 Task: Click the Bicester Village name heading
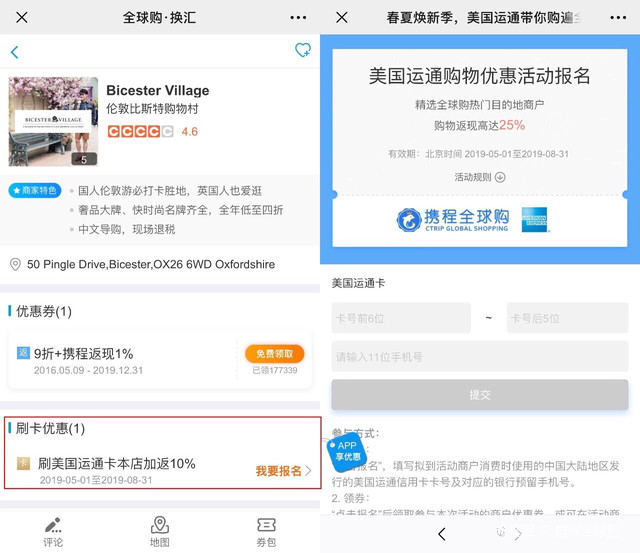pyautogui.click(x=158, y=90)
